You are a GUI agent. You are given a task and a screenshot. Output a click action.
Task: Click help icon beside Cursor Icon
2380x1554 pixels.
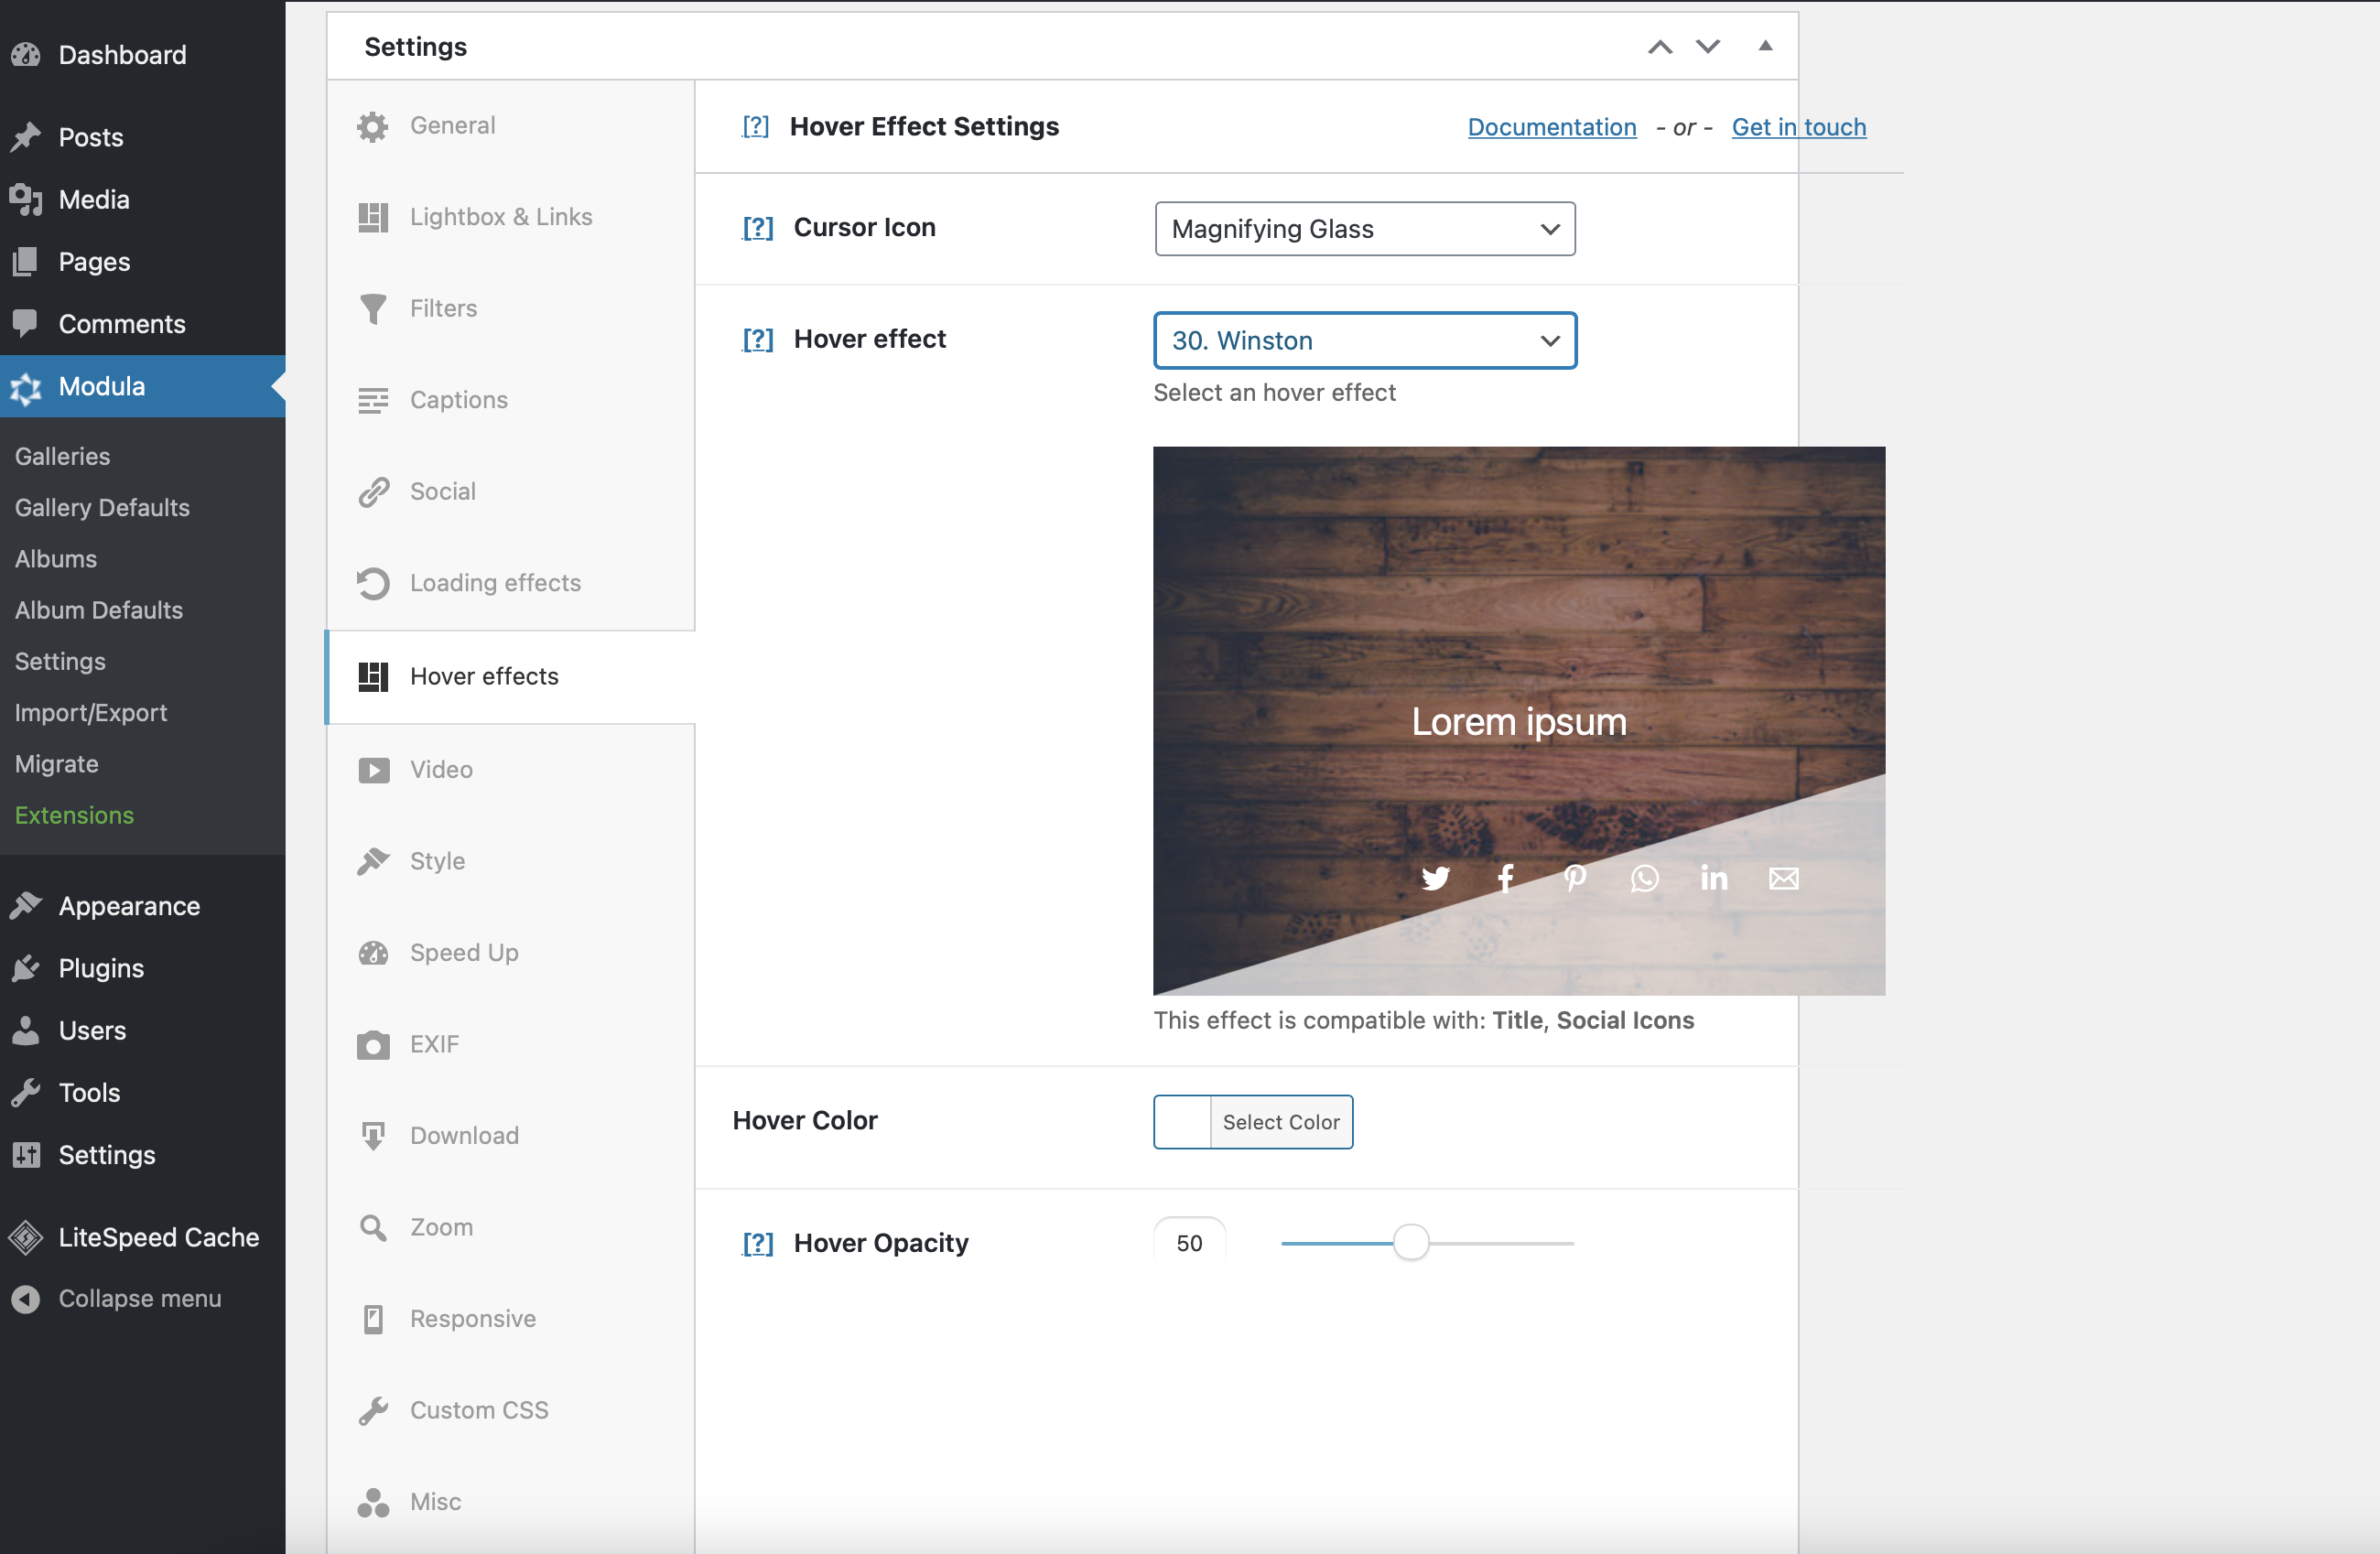tap(758, 228)
